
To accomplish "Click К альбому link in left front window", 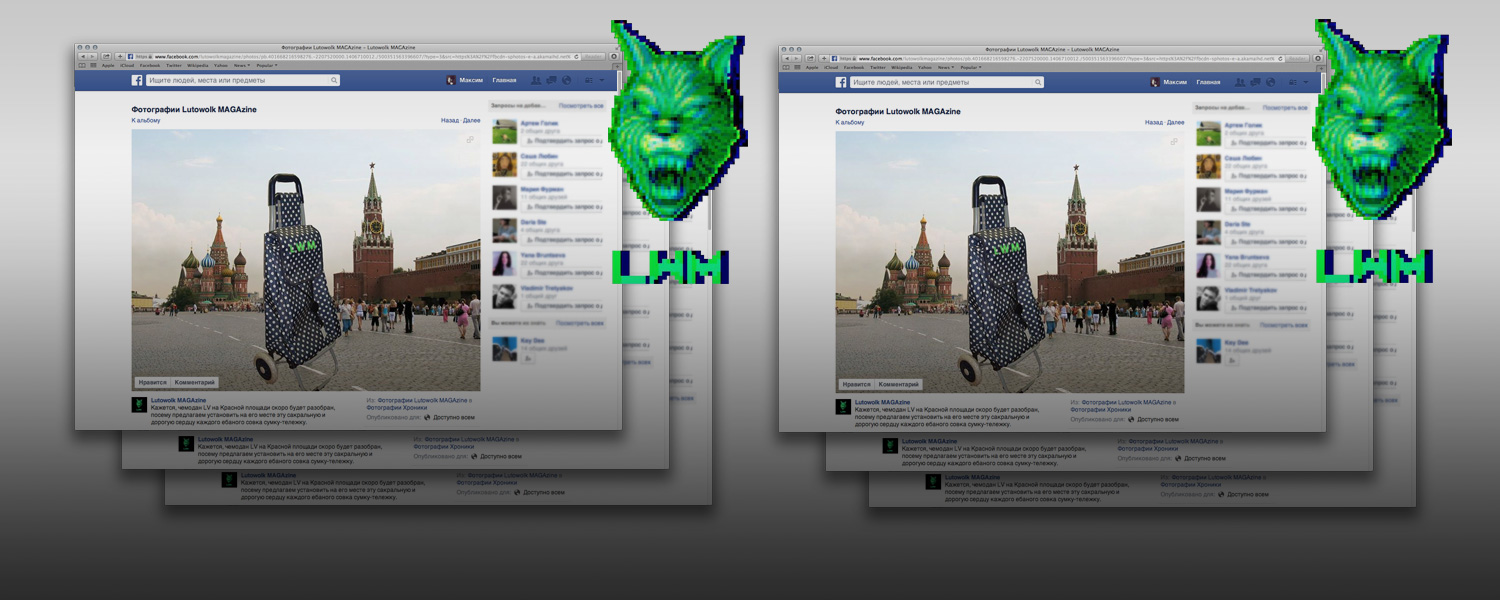I will tap(147, 121).
